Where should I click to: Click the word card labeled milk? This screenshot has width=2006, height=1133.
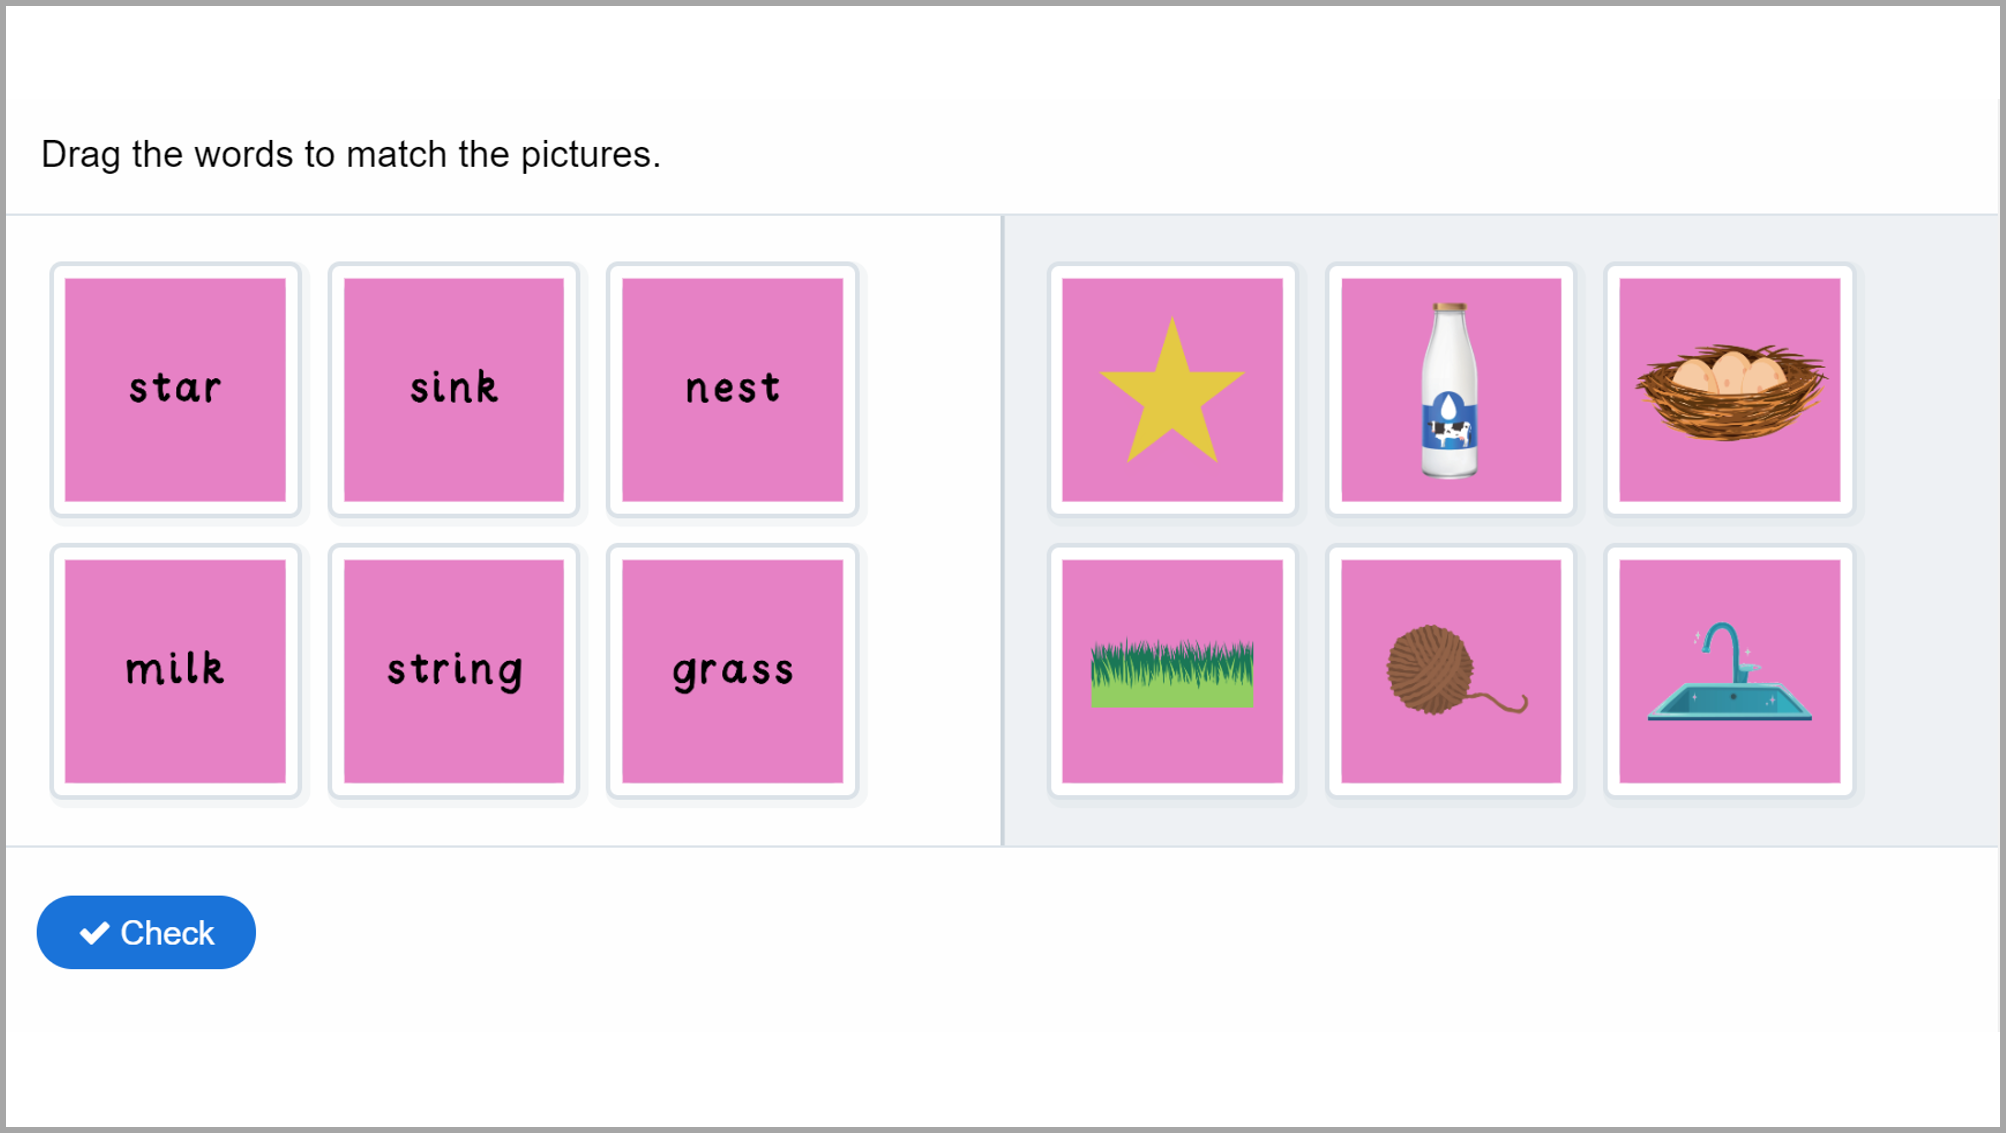point(175,669)
